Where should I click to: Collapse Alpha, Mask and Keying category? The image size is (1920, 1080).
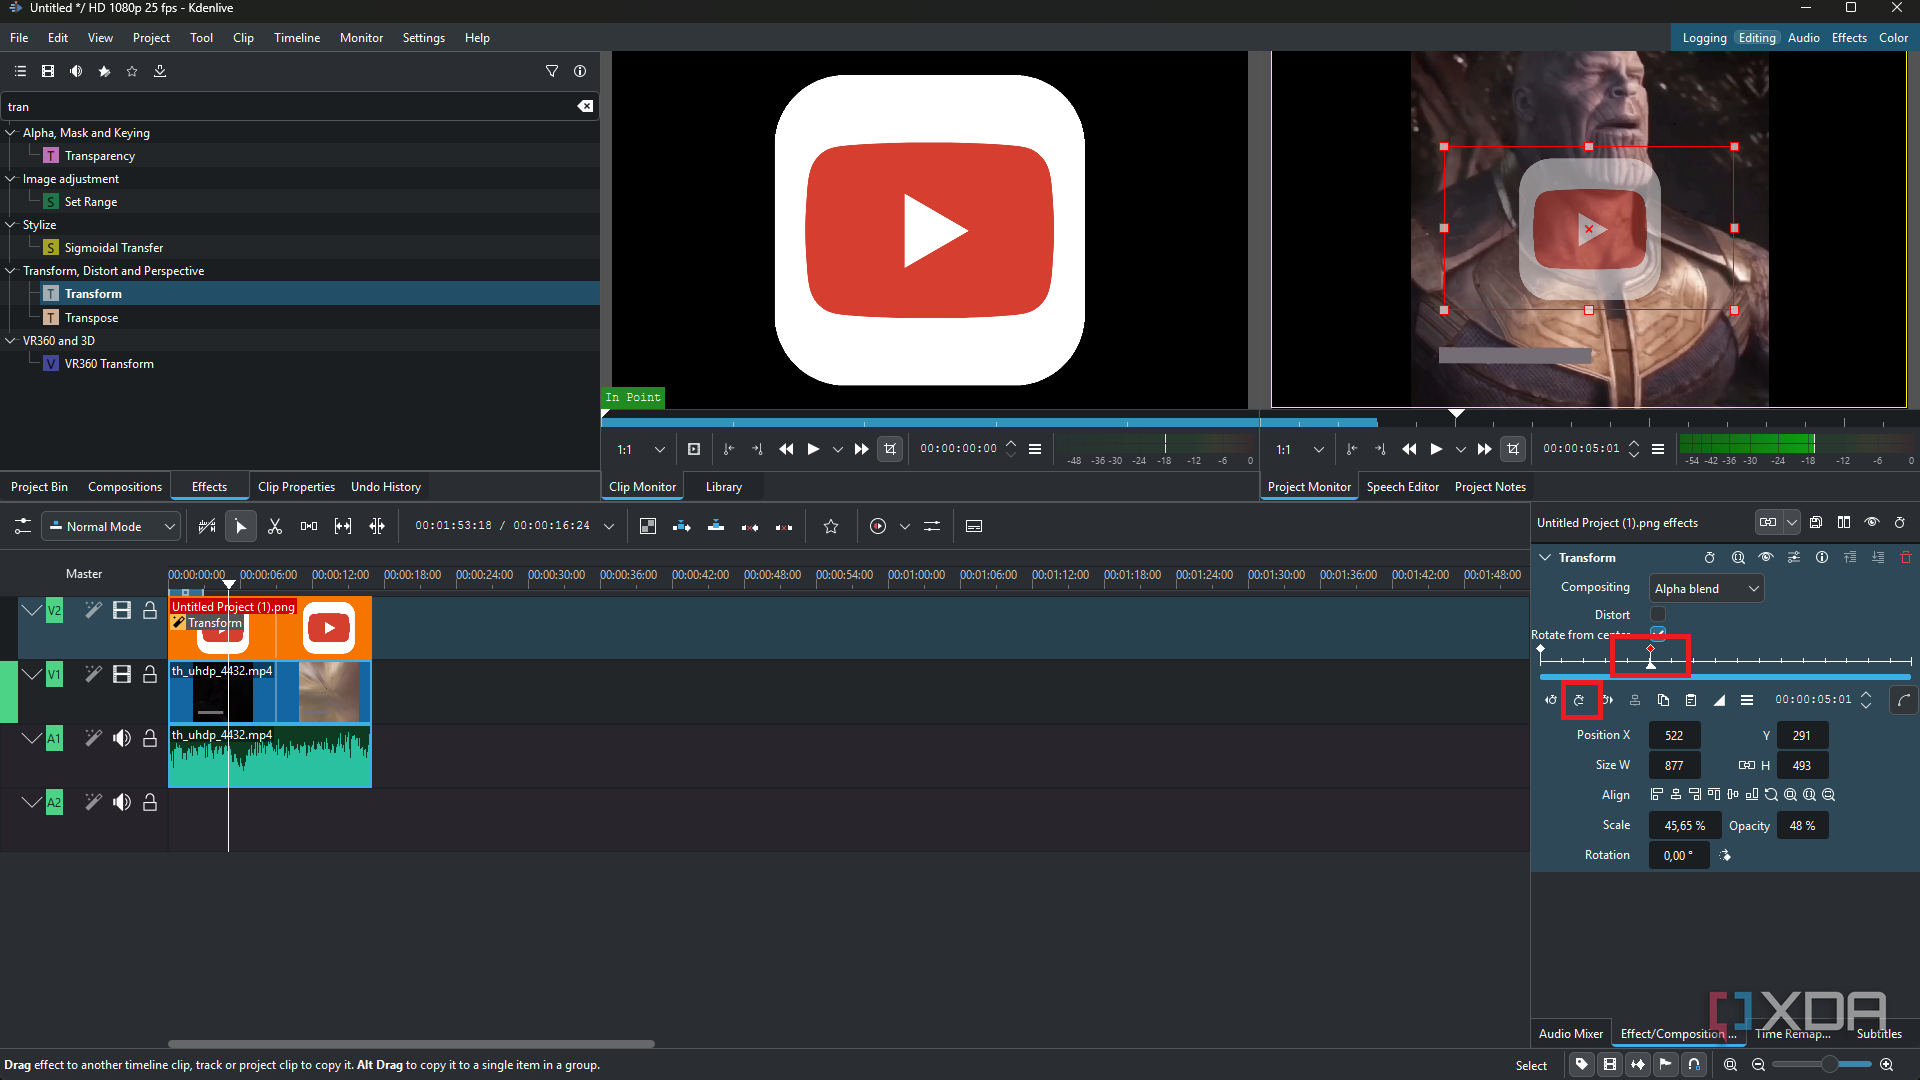tap(11, 132)
